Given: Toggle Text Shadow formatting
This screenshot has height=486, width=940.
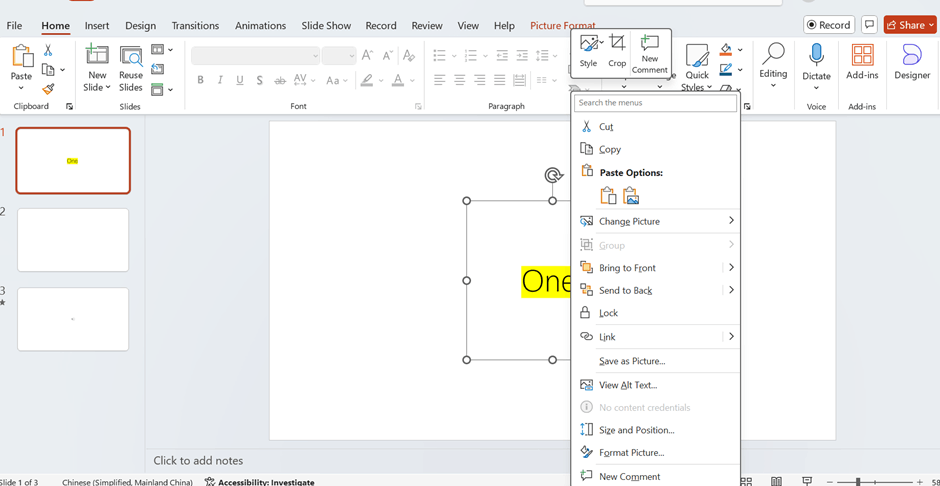Looking at the screenshot, I should point(260,80).
